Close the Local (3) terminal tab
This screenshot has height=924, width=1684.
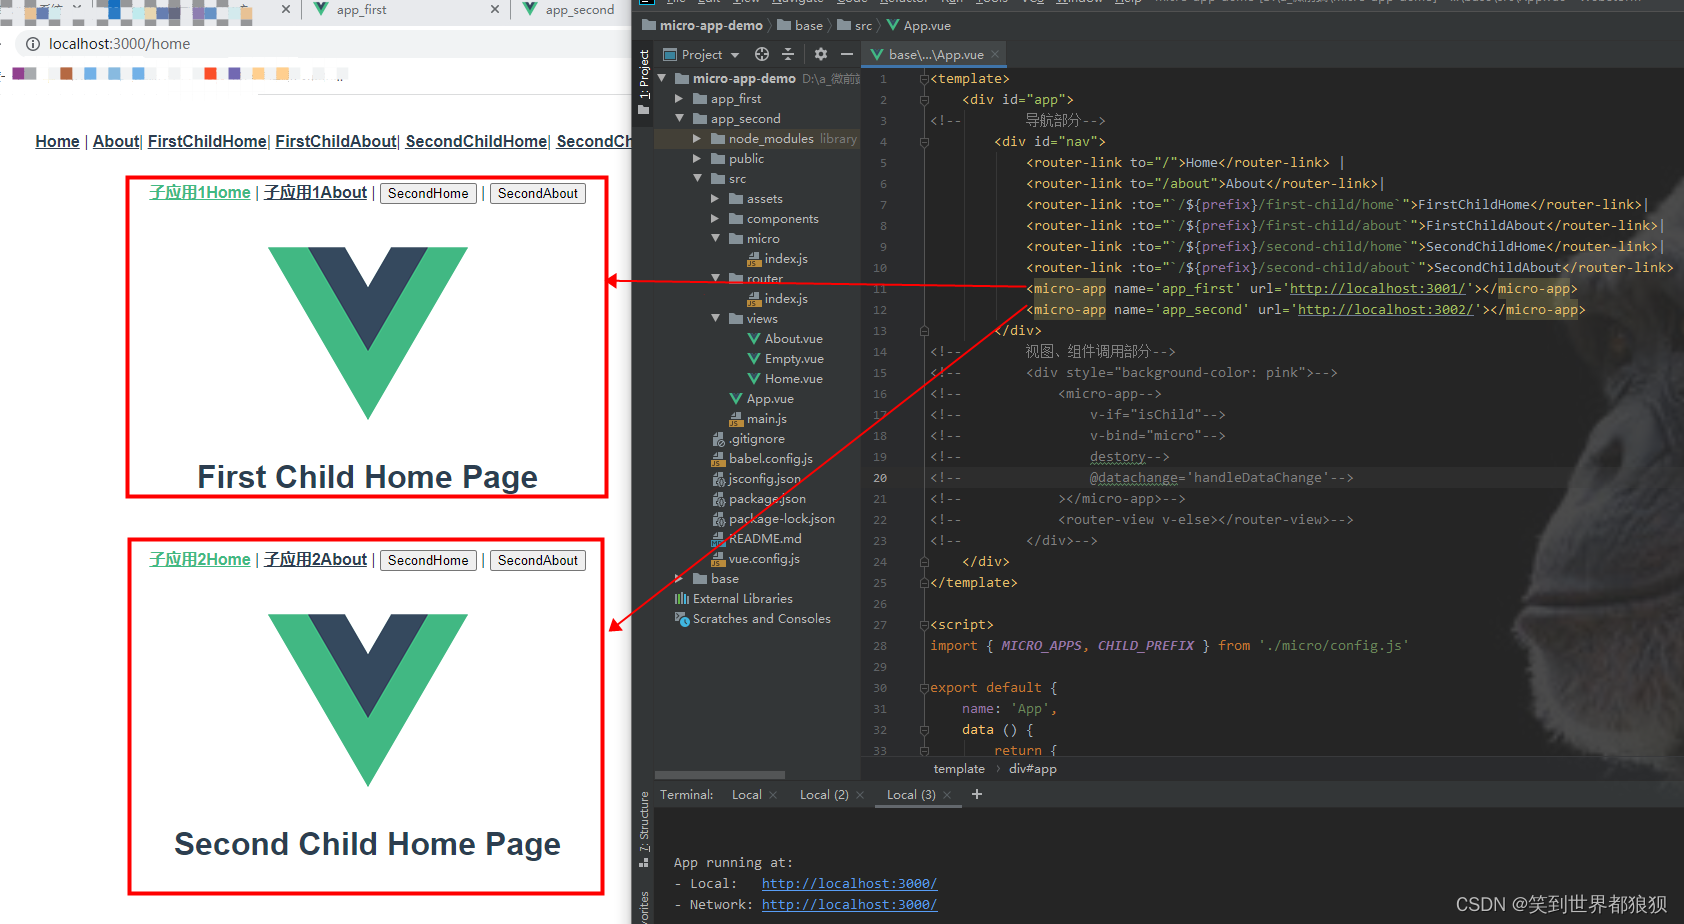tap(948, 795)
